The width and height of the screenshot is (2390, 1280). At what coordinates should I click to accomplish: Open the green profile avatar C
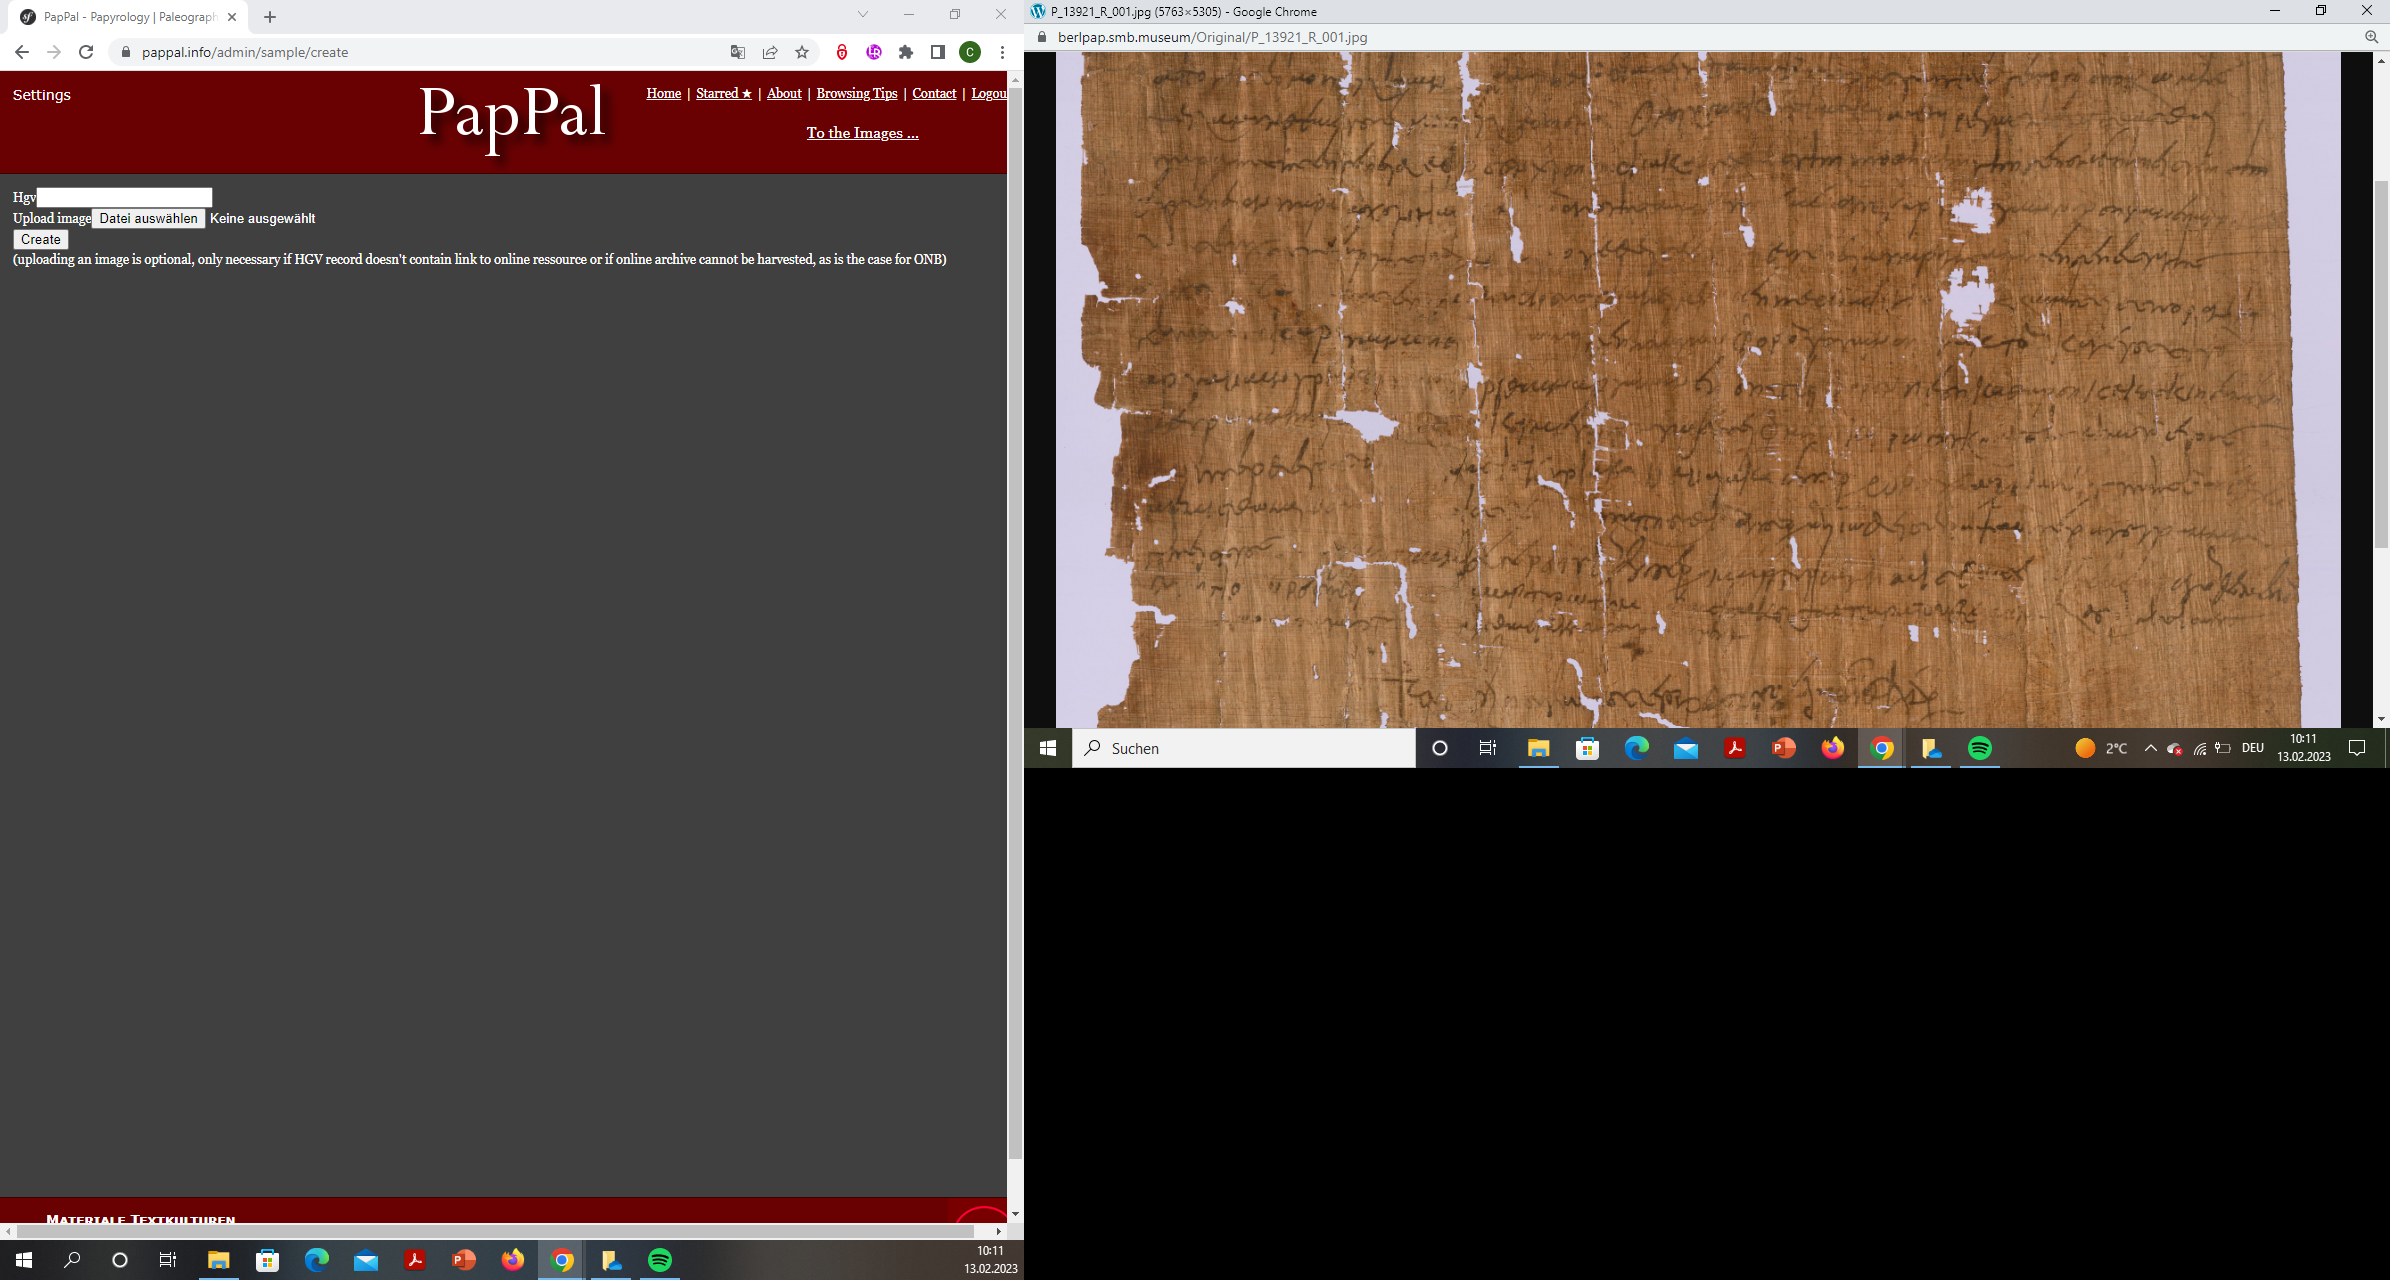coord(970,52)
